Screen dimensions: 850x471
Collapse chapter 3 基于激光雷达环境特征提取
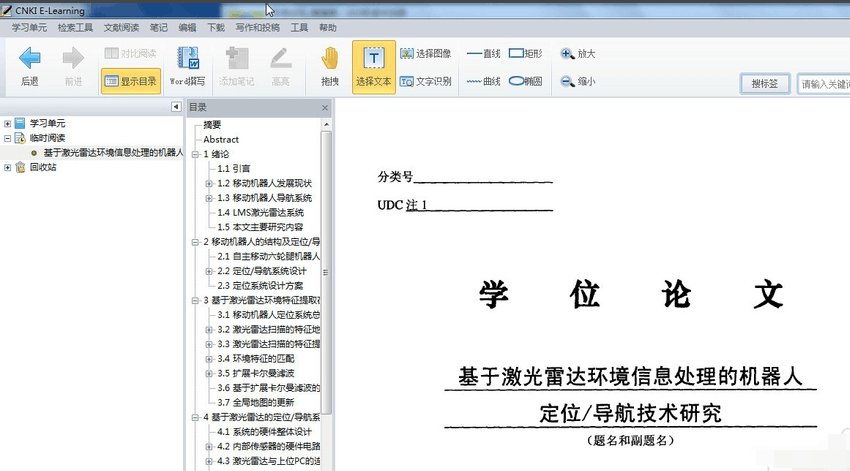195,301
